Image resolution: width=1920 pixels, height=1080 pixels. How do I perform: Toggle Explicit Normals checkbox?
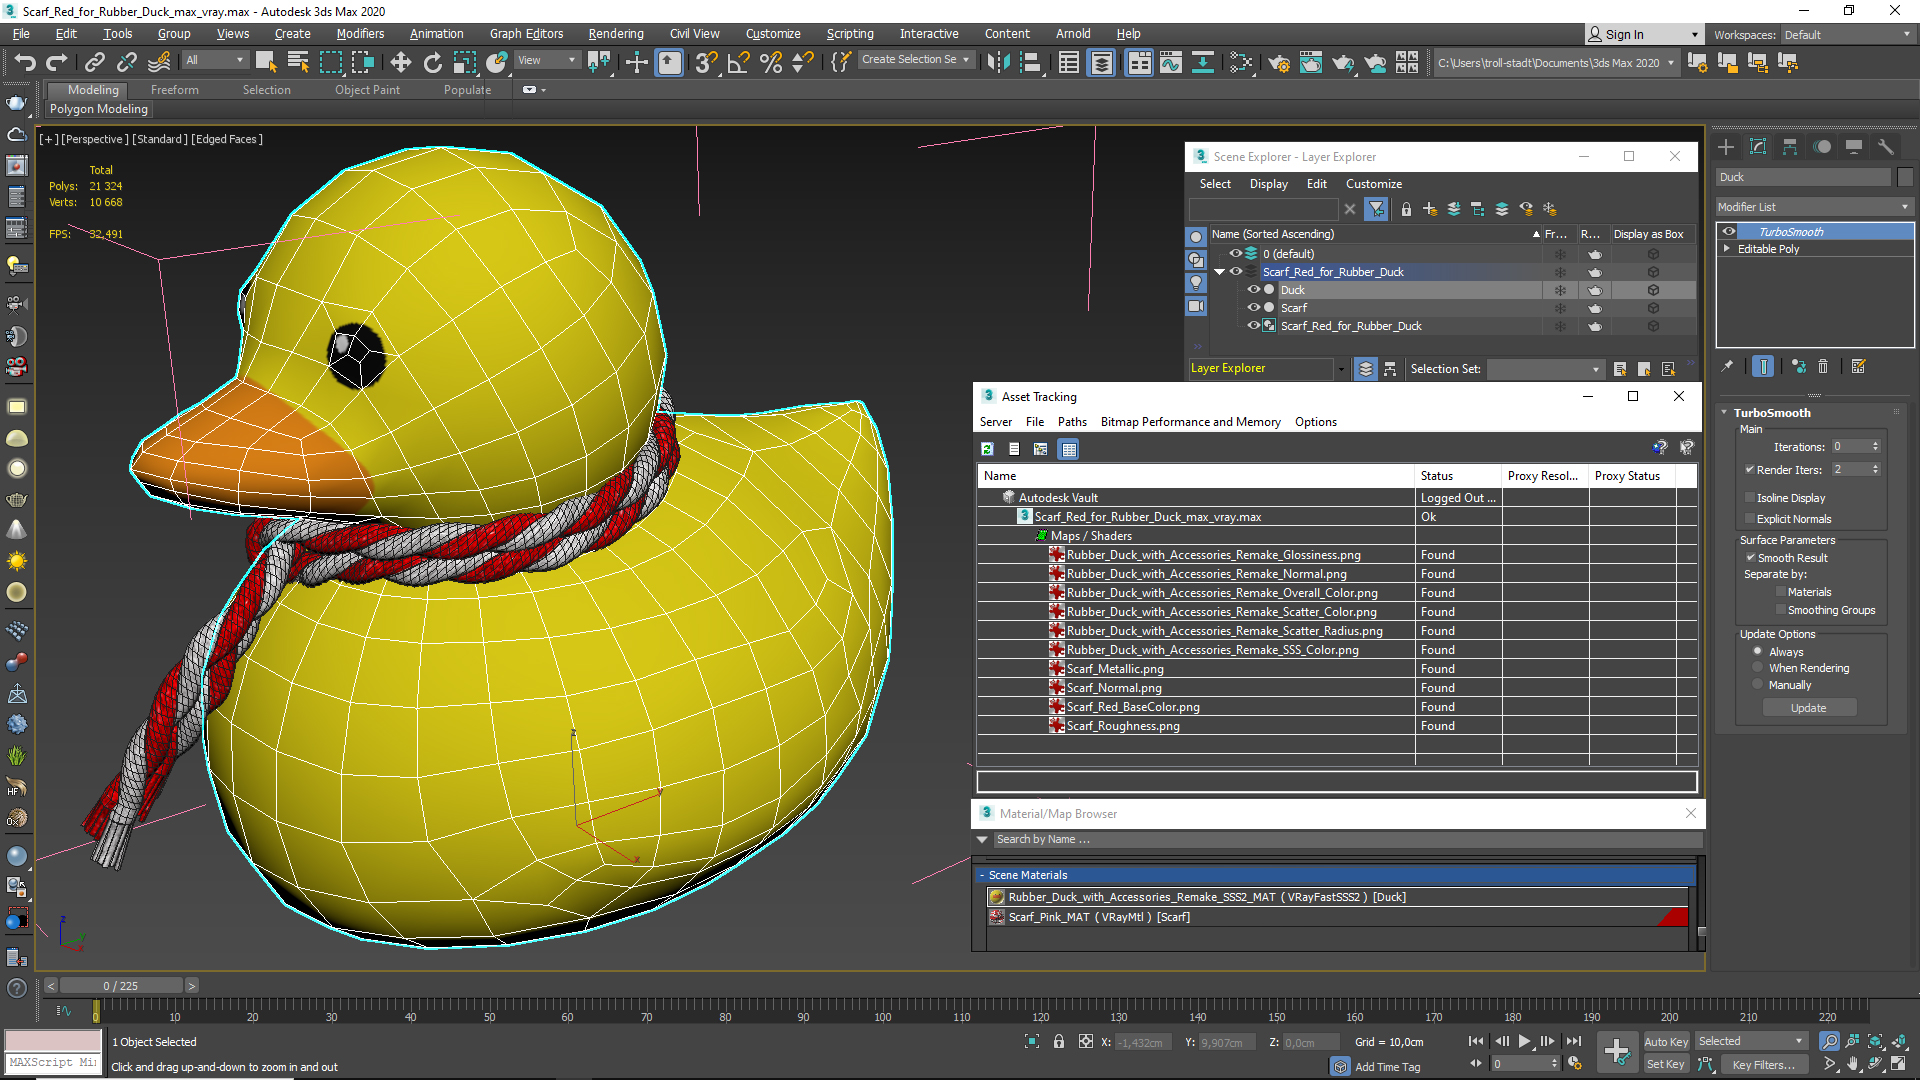pyautogui.click(x=1750, y=518)
